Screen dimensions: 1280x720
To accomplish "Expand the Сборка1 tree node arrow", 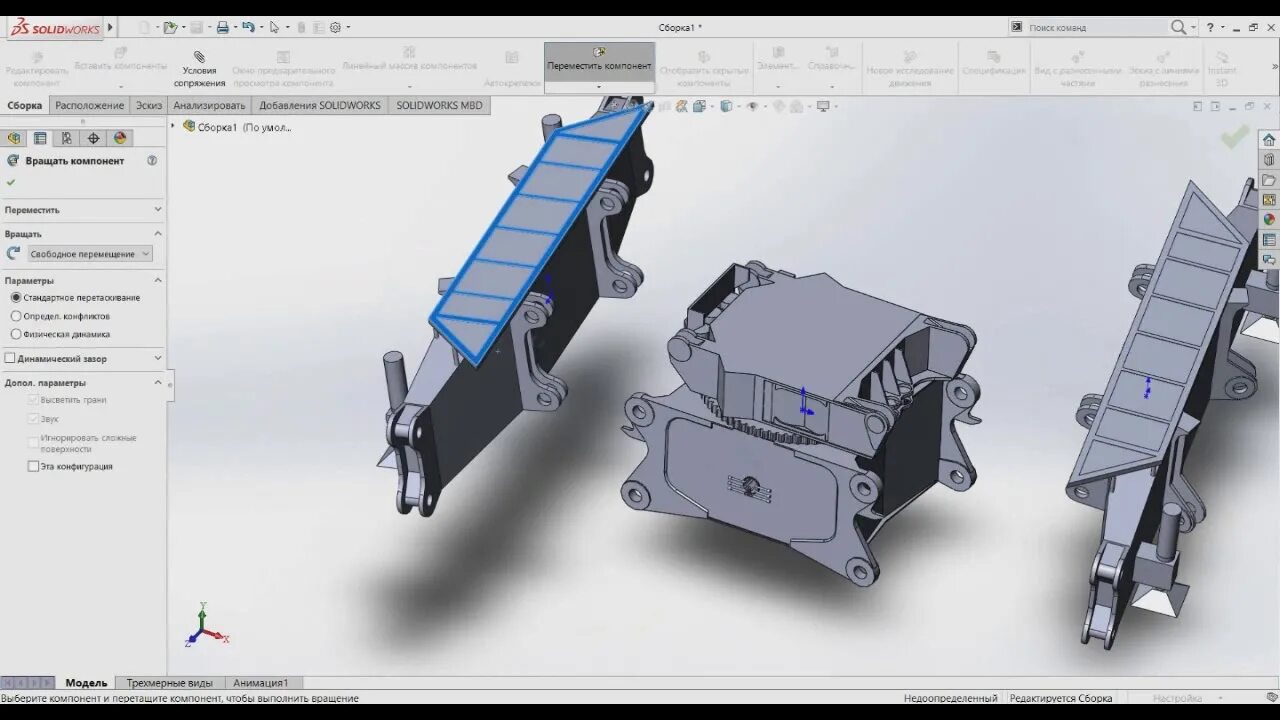I will 173,126.
